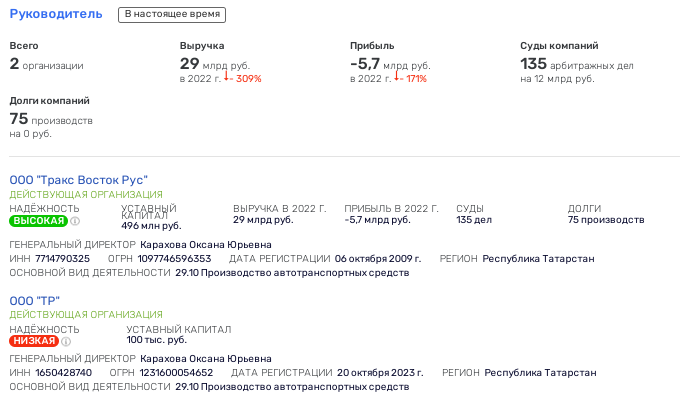Click the Руководитель section heading
The height and width of the screenshot is (394, 681).
[x=56, y=14]
